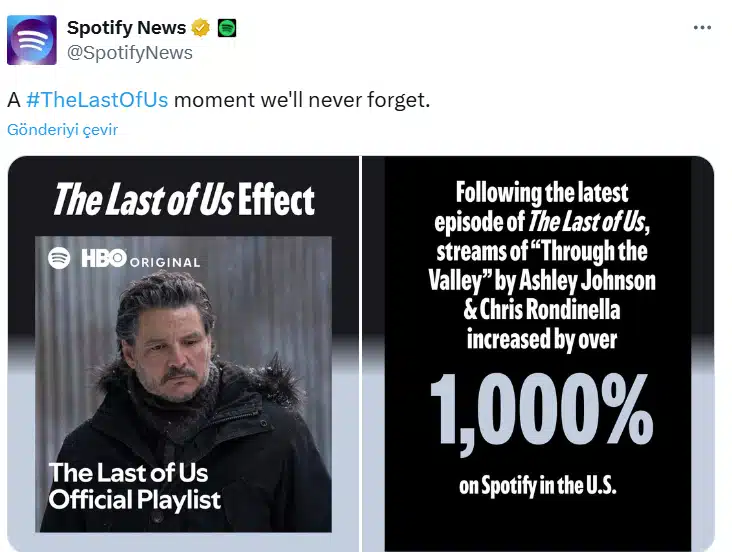Select "The Last of Us Official Playlist" caption
Screen dimensions: 732x552
pos(135,485)
